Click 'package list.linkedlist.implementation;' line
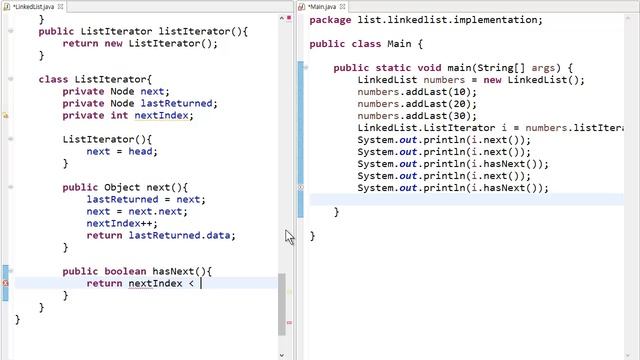Screen dimensions: 640x360 pos(426,20)
